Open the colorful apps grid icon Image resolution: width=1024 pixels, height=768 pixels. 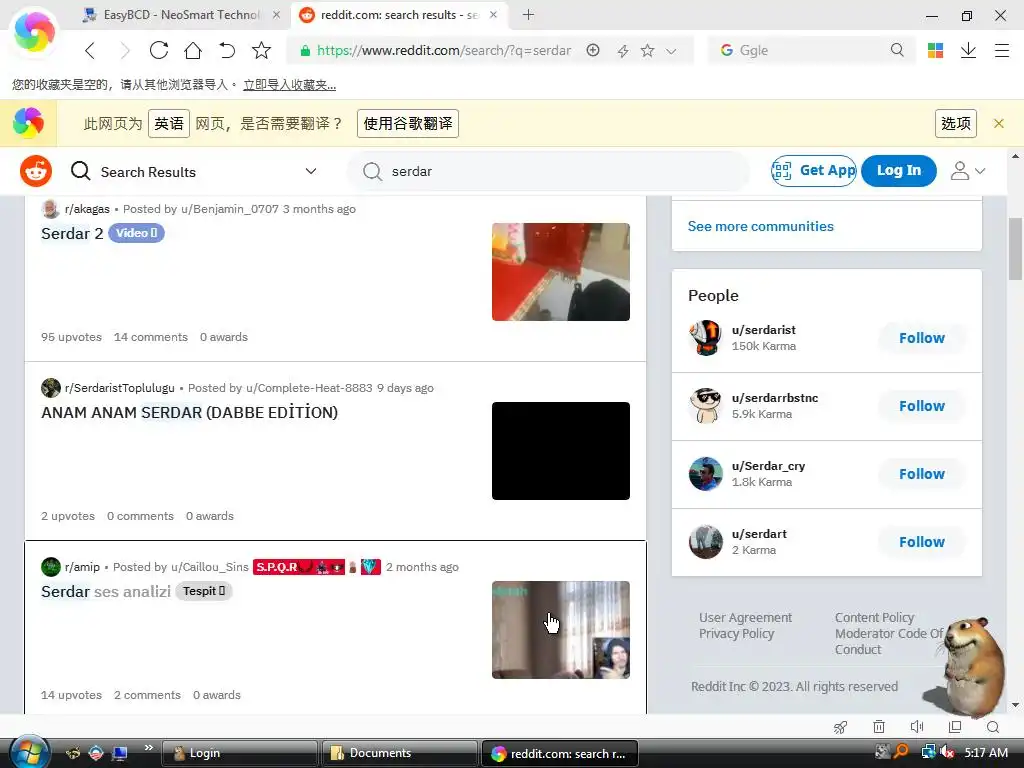point(935,50)
